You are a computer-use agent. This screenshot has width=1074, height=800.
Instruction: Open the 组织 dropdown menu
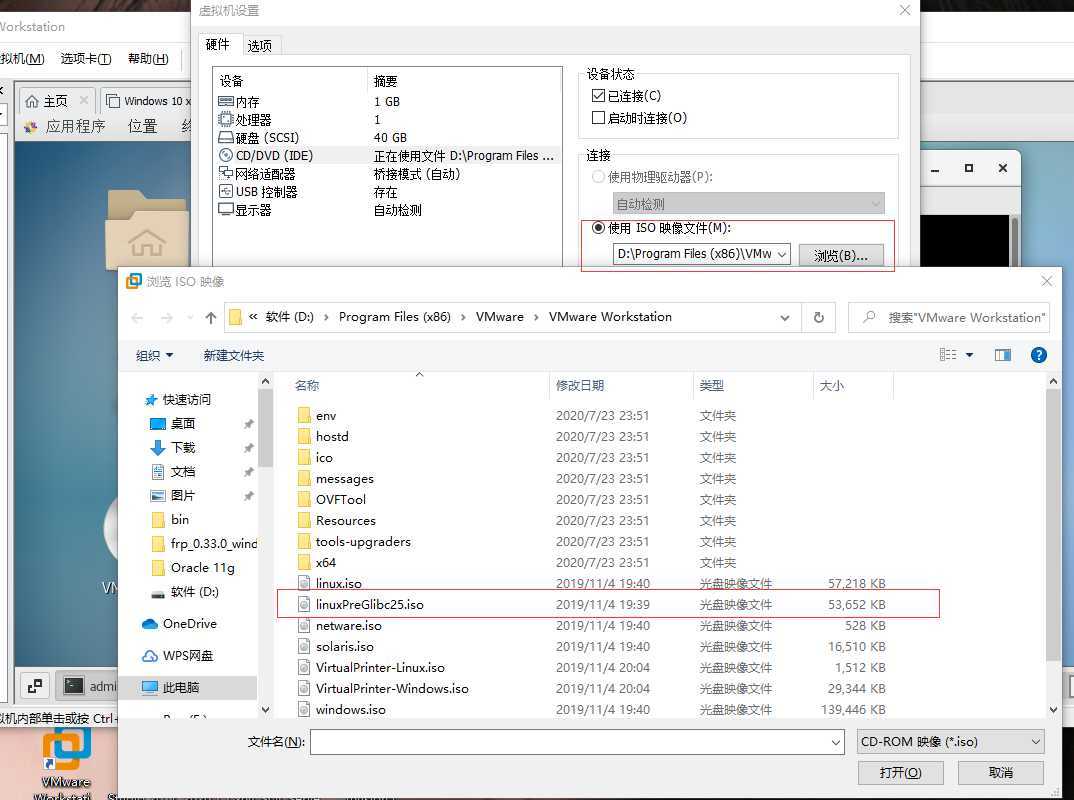pyautogui.click(x=154, y=355)
